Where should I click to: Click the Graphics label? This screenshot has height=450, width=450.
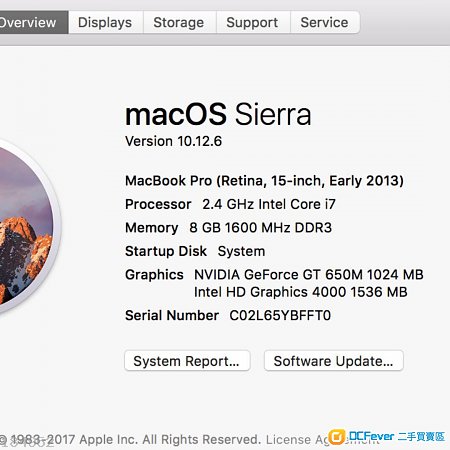(154, 275)
